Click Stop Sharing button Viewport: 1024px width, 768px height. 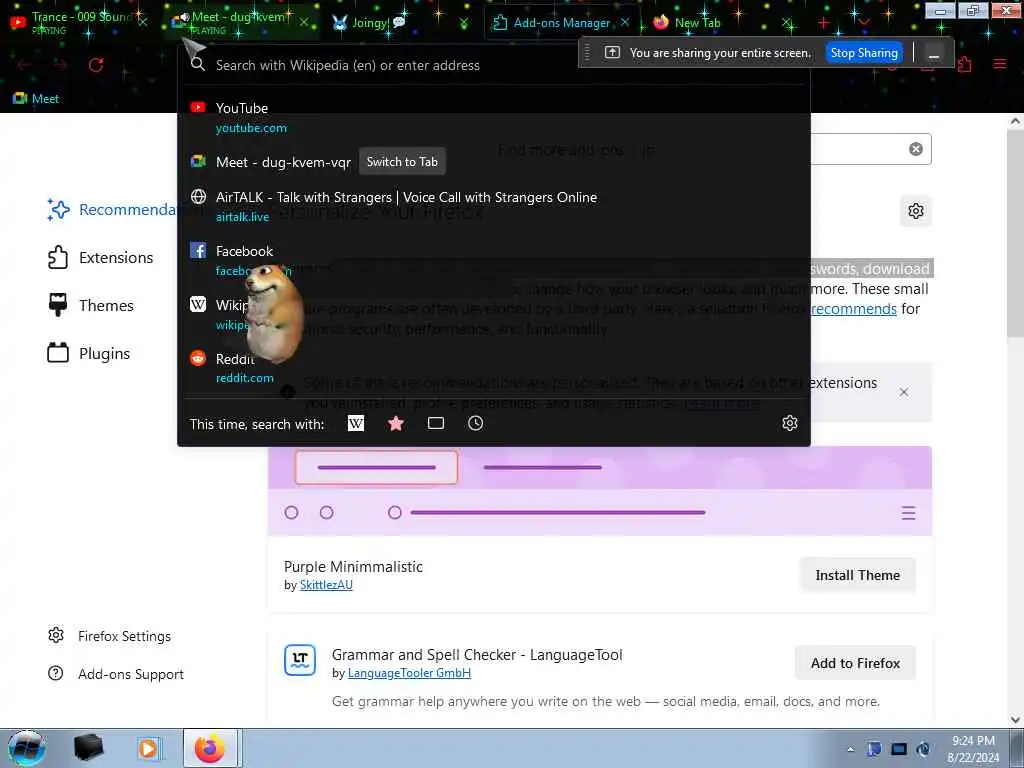(x=864, y=53)
